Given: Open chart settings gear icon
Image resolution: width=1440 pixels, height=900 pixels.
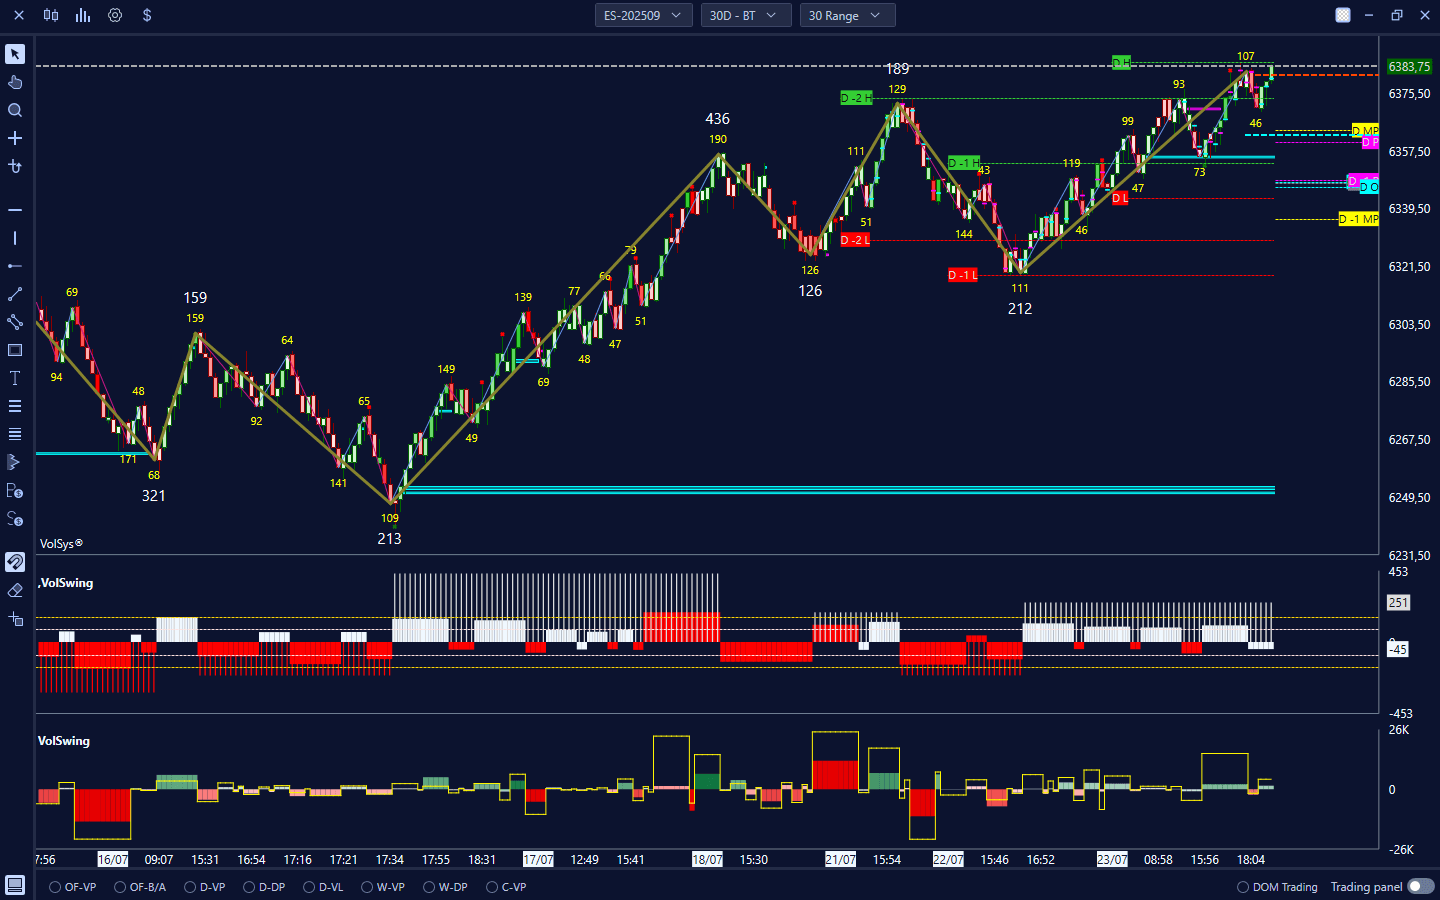Looking at the screenshot, I should point(115,15).
